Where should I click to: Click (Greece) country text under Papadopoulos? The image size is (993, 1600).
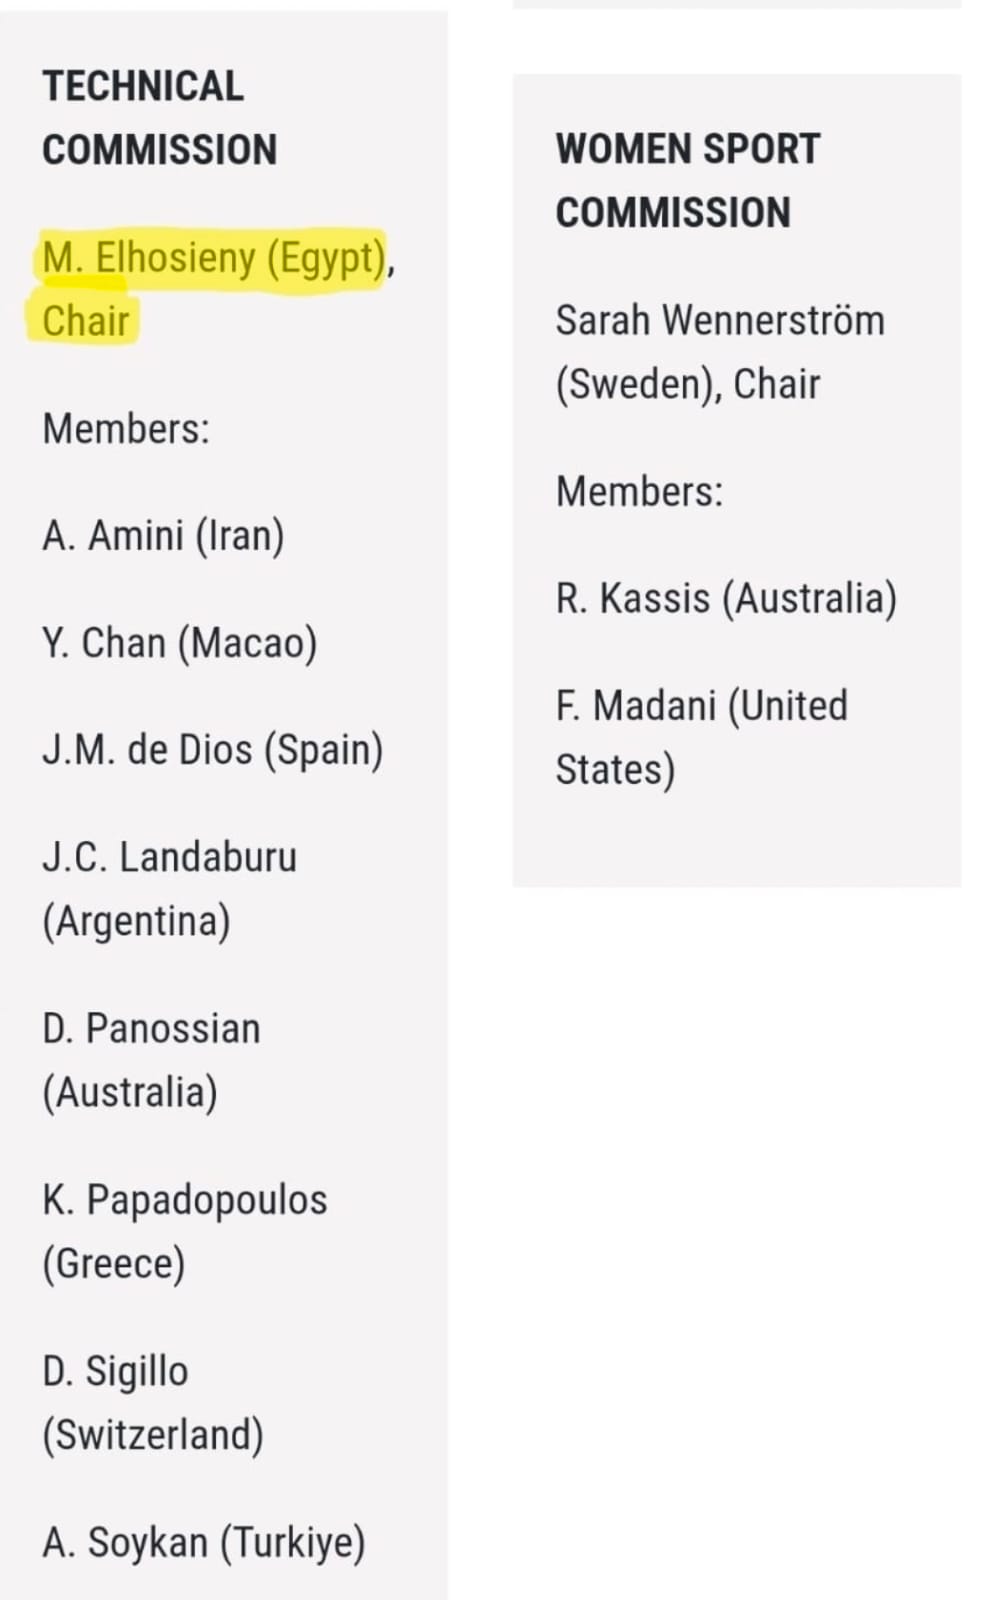coord(114,1264)
